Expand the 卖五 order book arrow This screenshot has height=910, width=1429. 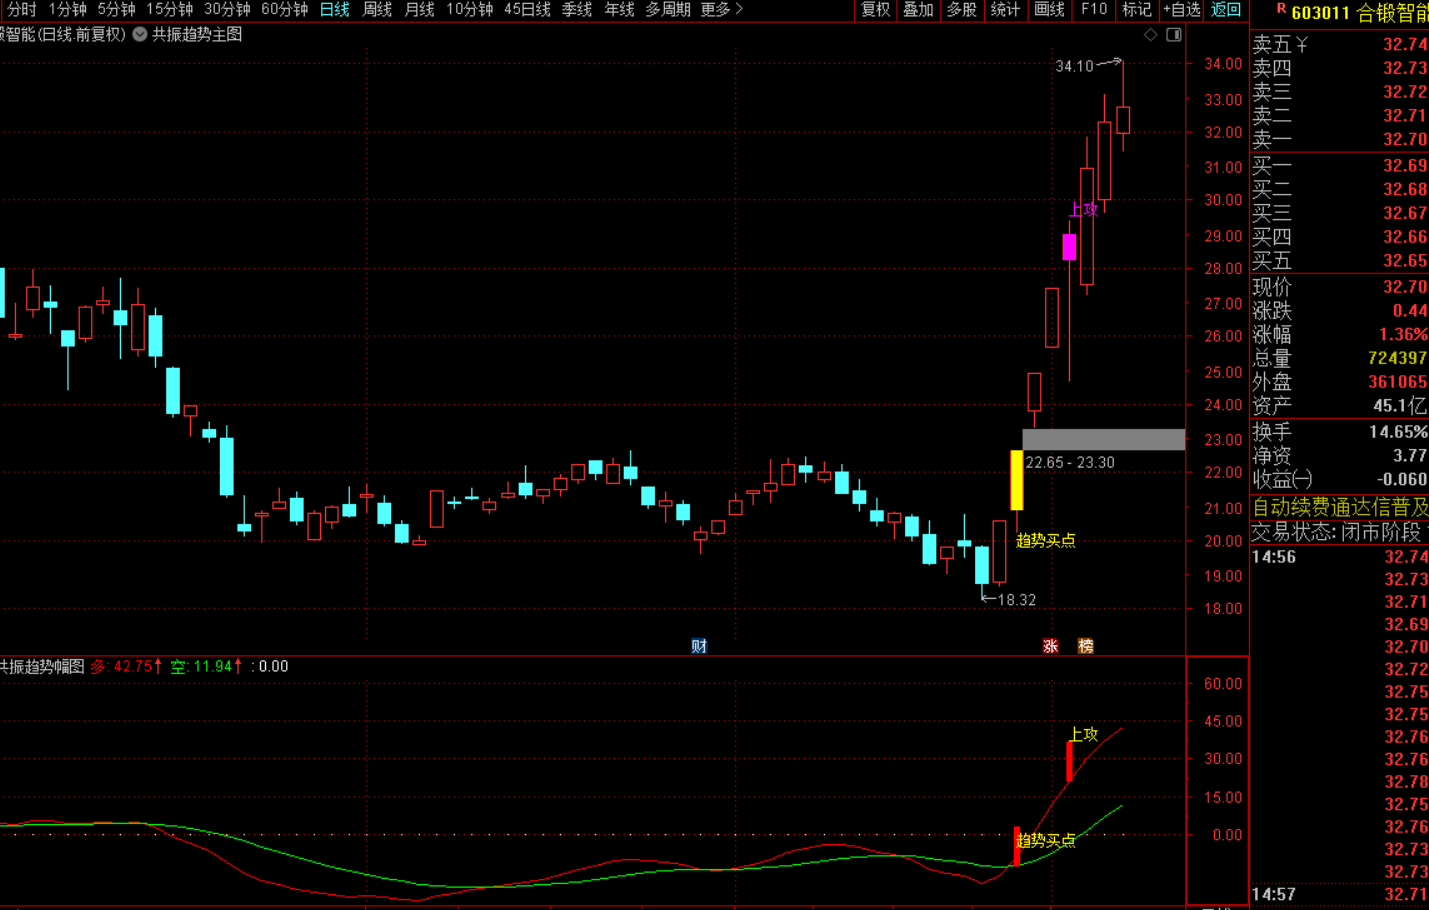point(1302,45)
